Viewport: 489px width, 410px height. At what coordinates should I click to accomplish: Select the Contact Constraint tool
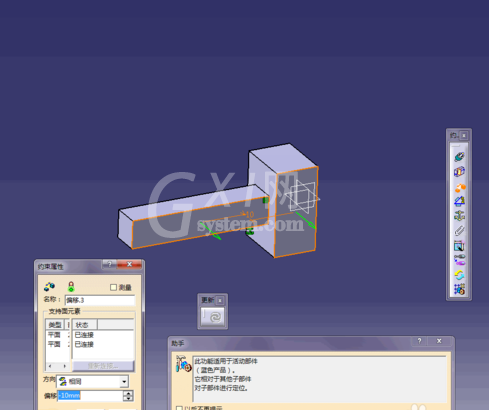click(x=459, y=172)
